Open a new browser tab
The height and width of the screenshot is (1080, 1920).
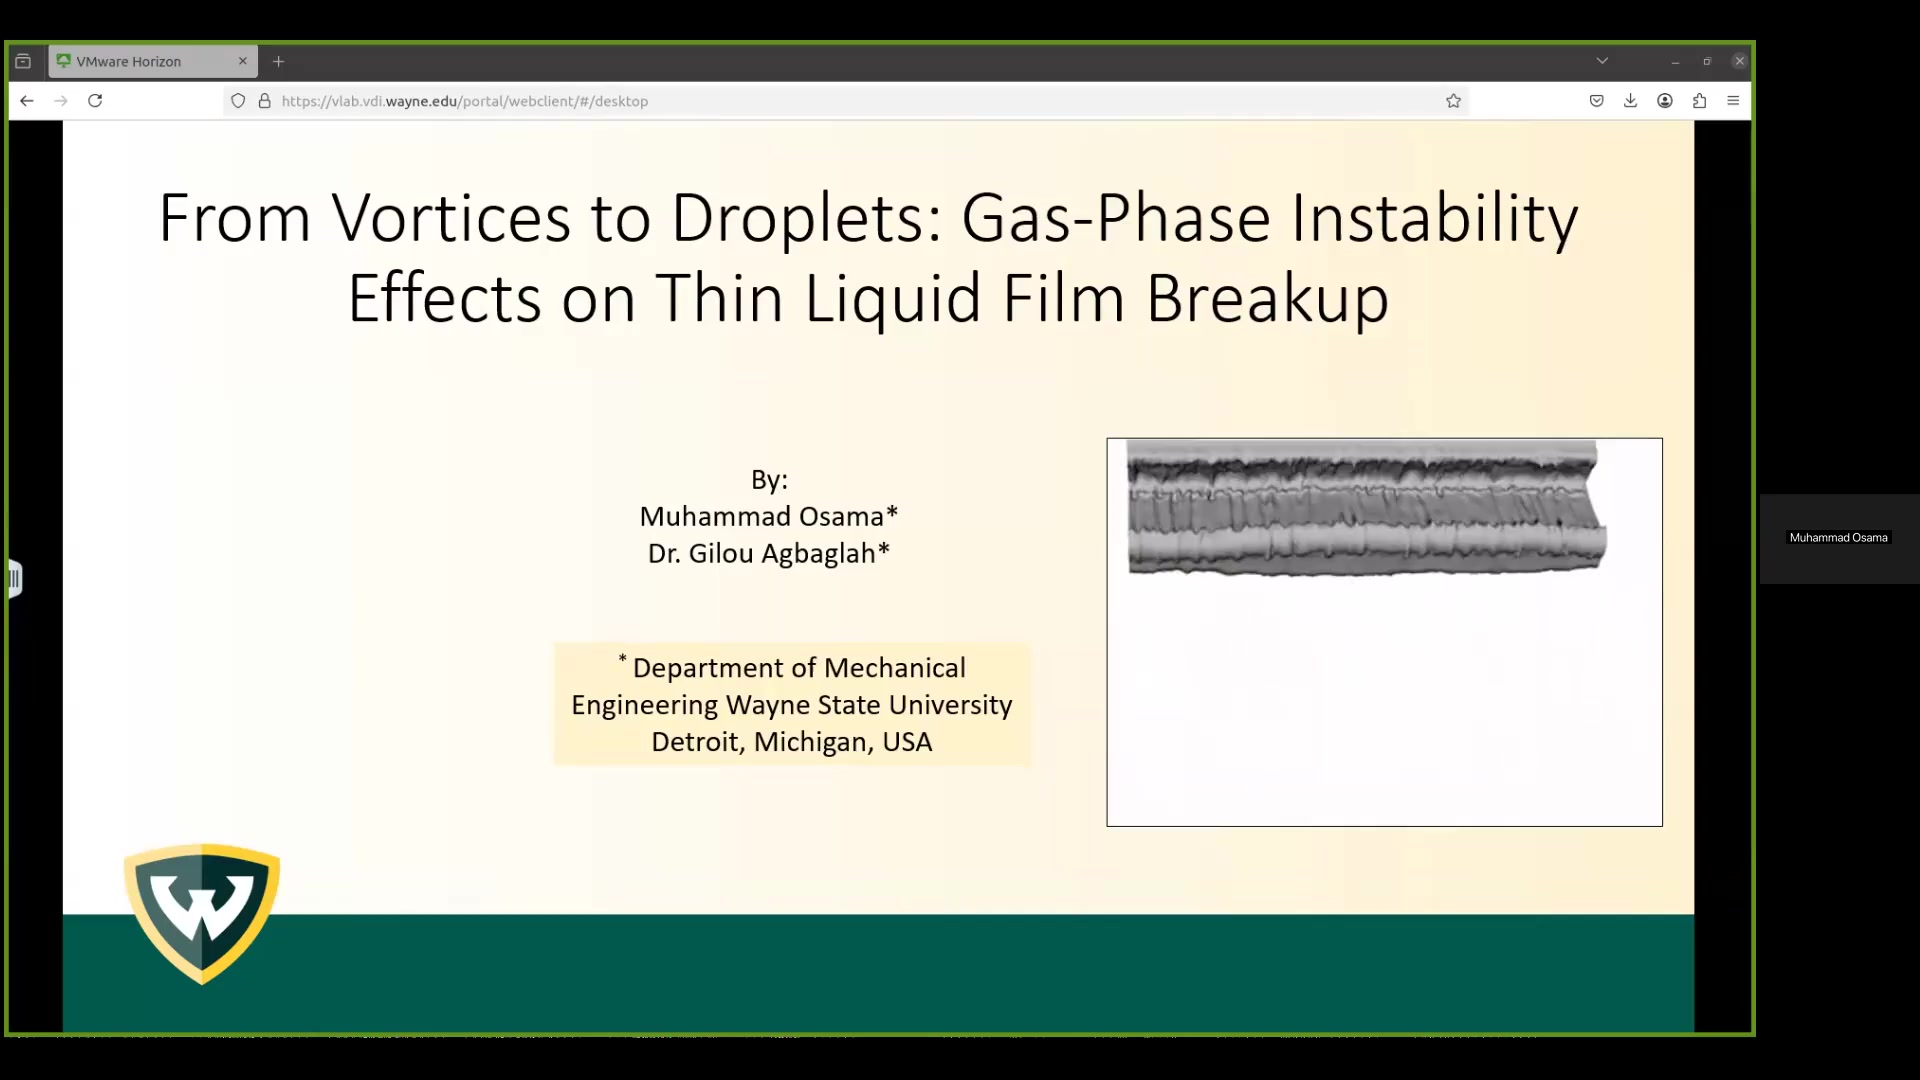pyautogui.click(x=279, y=61)
